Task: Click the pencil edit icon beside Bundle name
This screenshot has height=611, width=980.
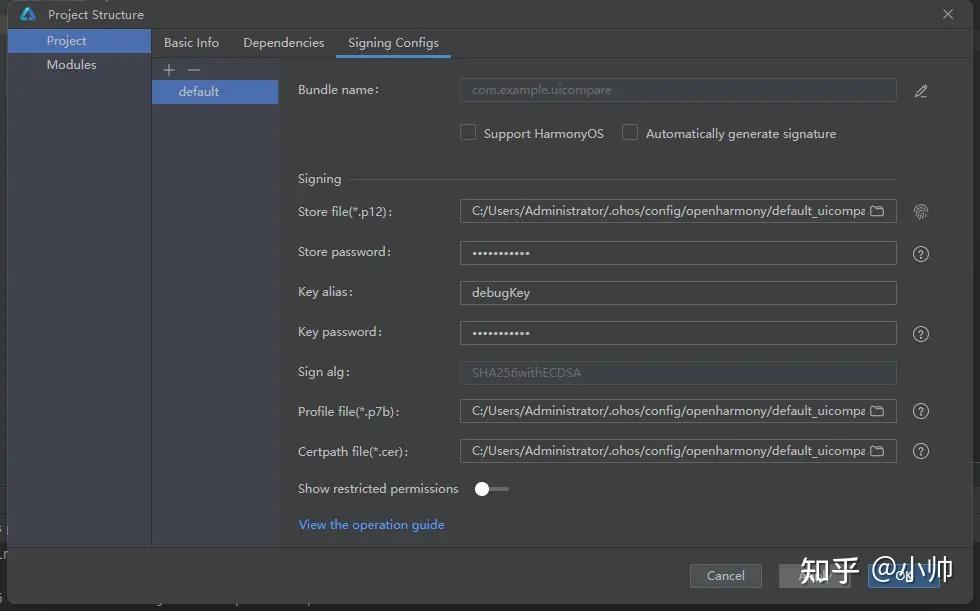Action: 921,91
